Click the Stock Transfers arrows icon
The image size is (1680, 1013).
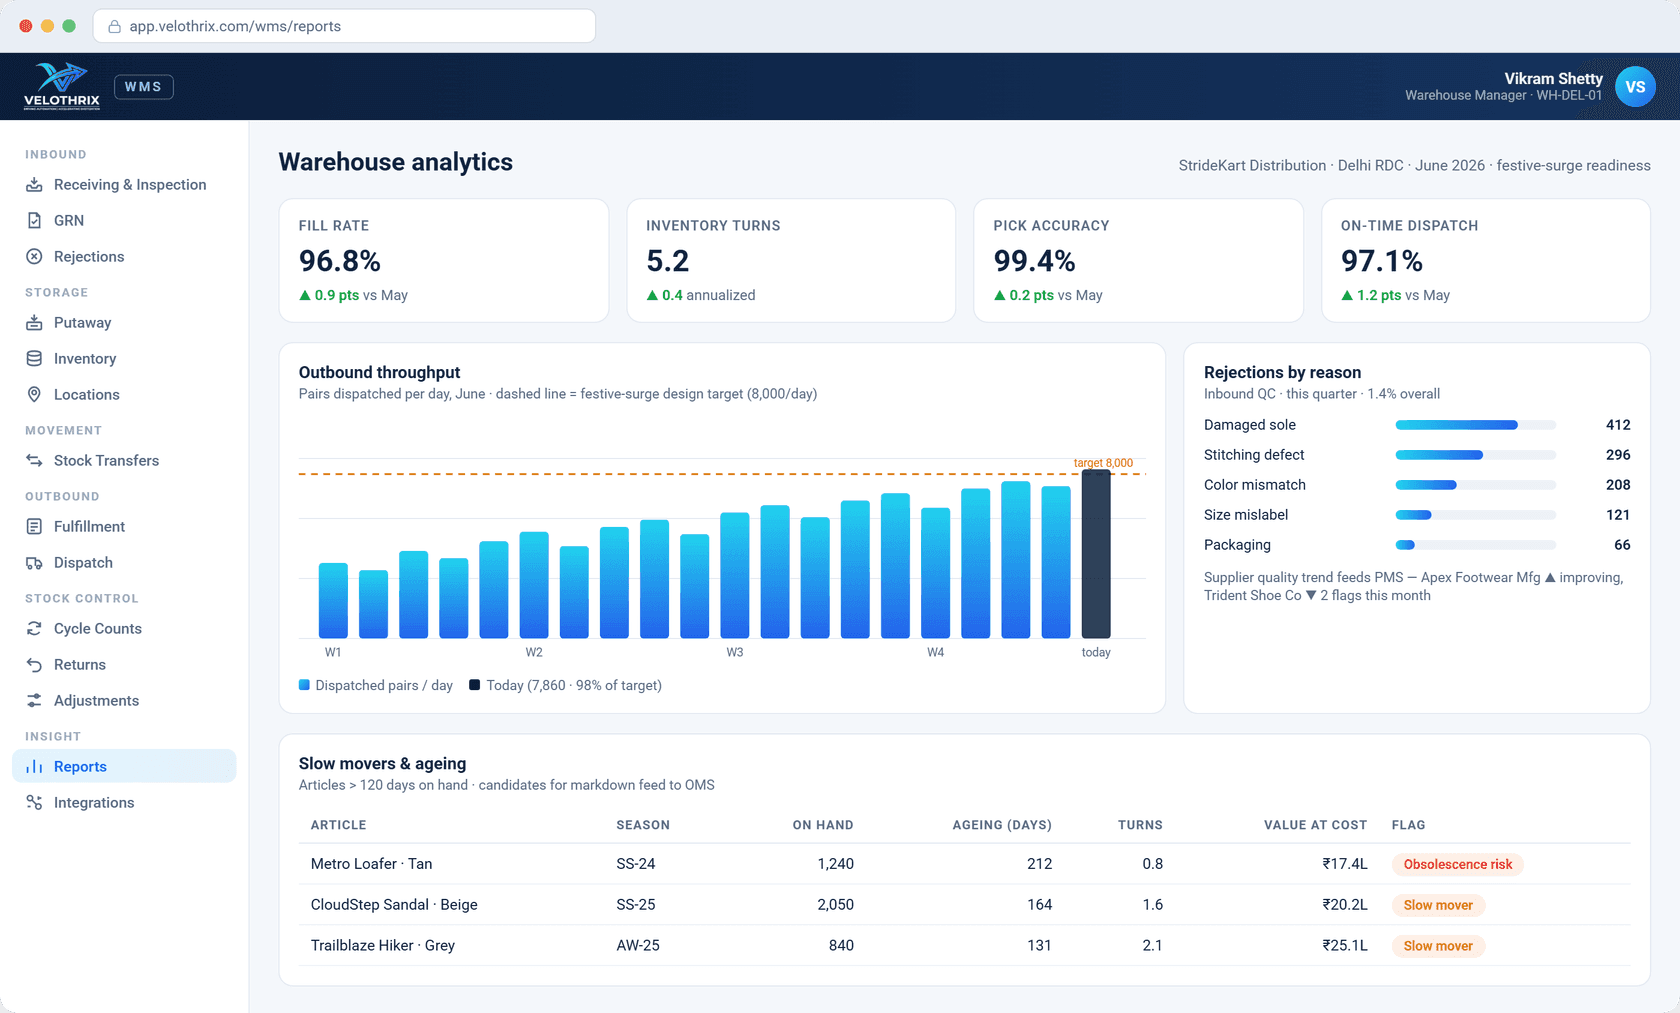tap(34, 461)
